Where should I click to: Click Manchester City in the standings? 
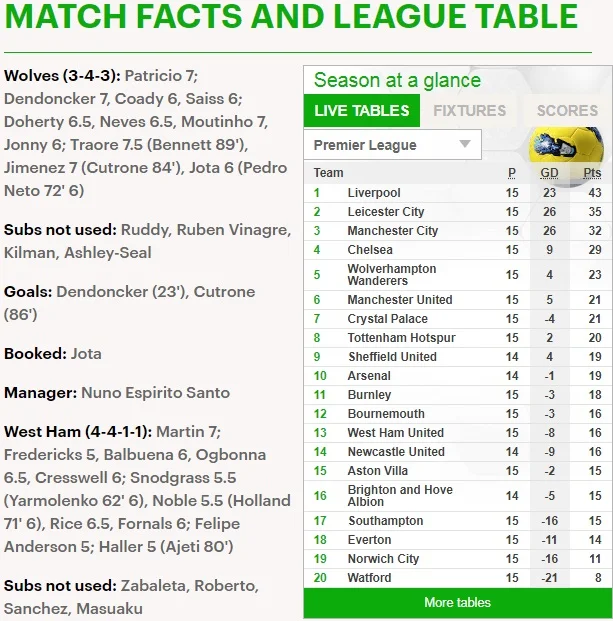click(393, 231)
